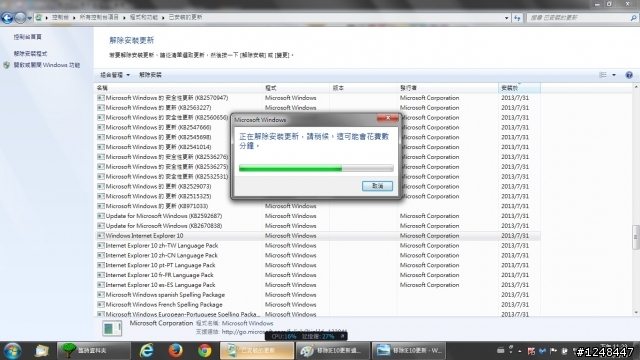Click the Control Panel icon in address bar
The image size is (640, 360).
pos(38,18)
